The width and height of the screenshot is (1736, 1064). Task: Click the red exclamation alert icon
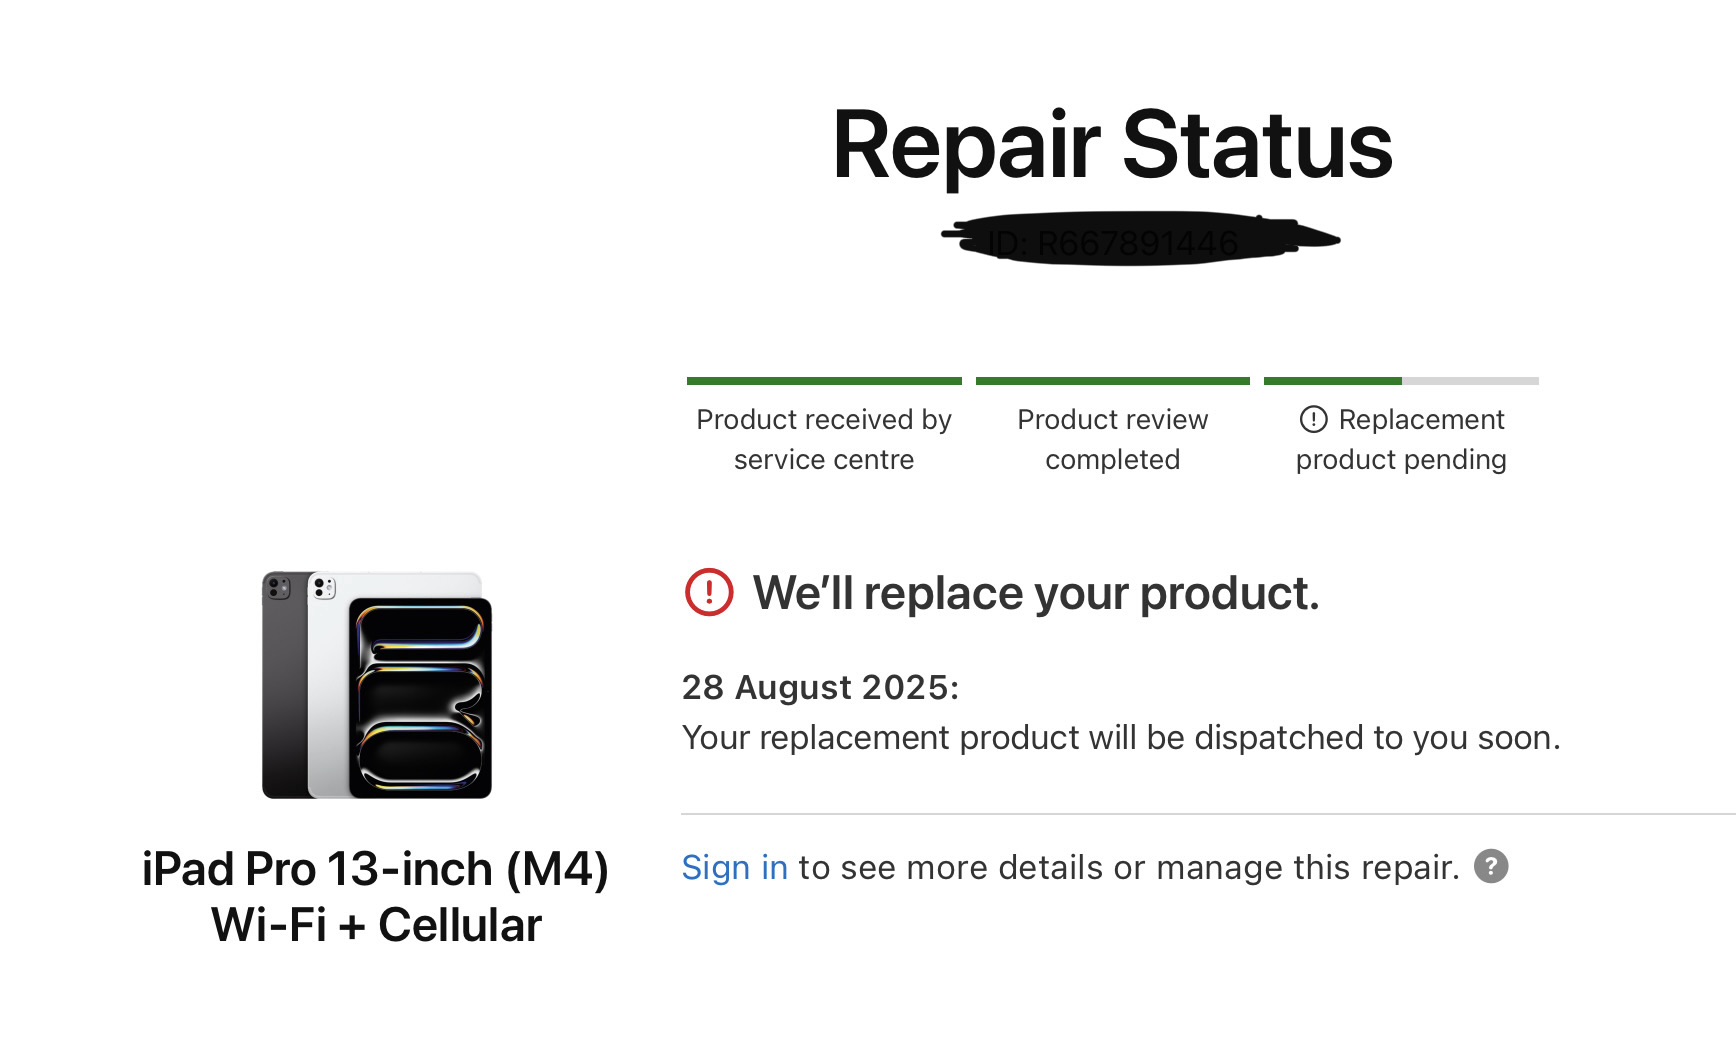709,592
